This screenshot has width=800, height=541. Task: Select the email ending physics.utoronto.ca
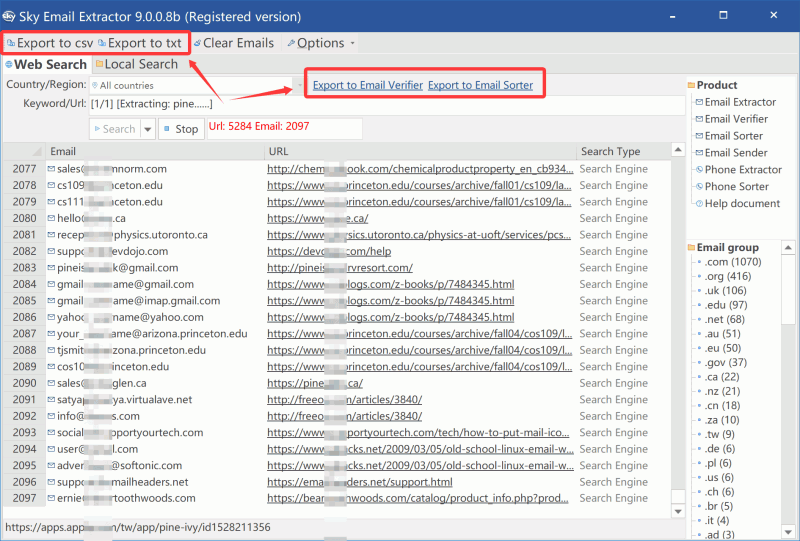pos(132,235)
